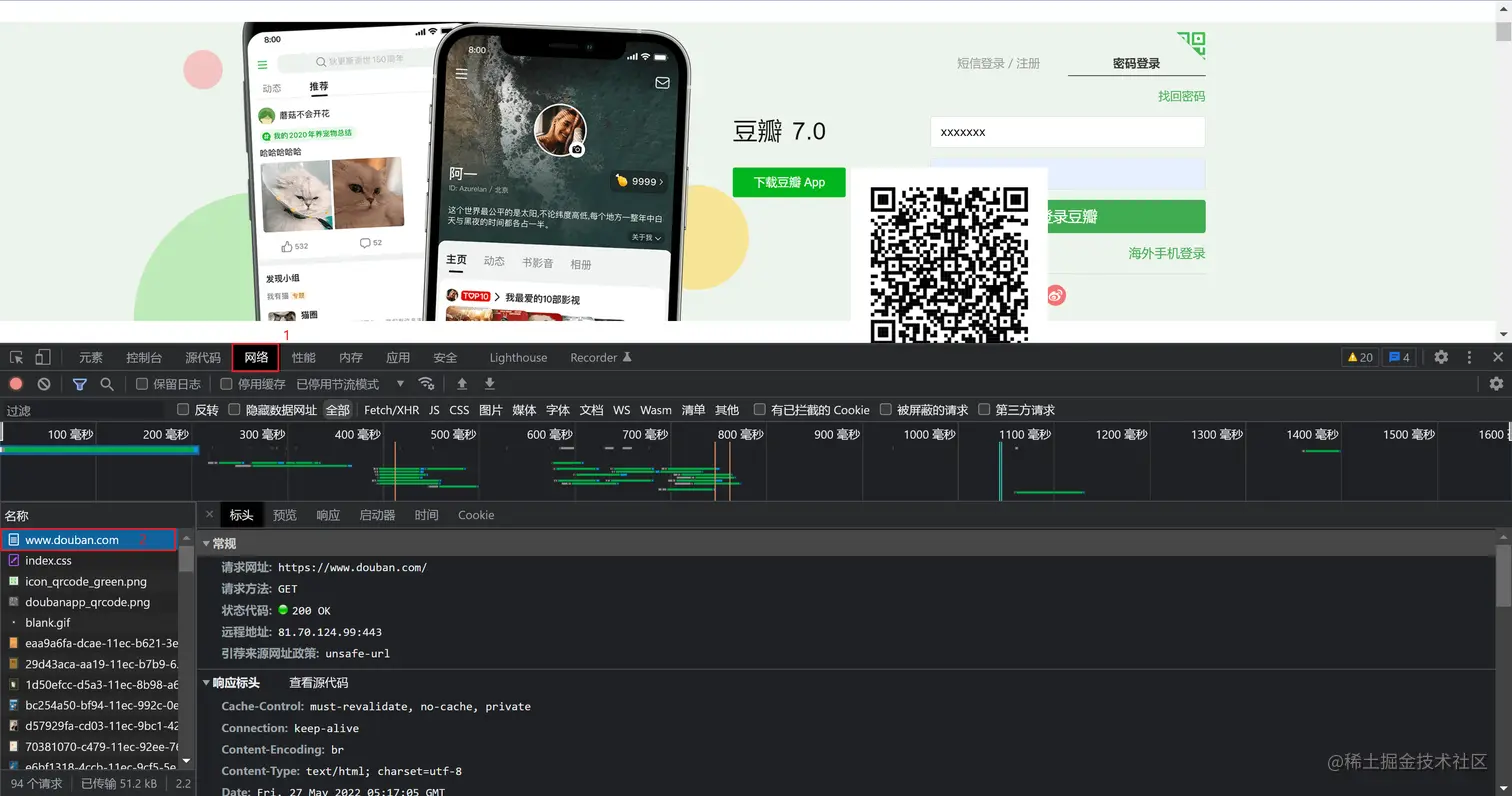Switch to 应用 panel tab

(398, 358)
